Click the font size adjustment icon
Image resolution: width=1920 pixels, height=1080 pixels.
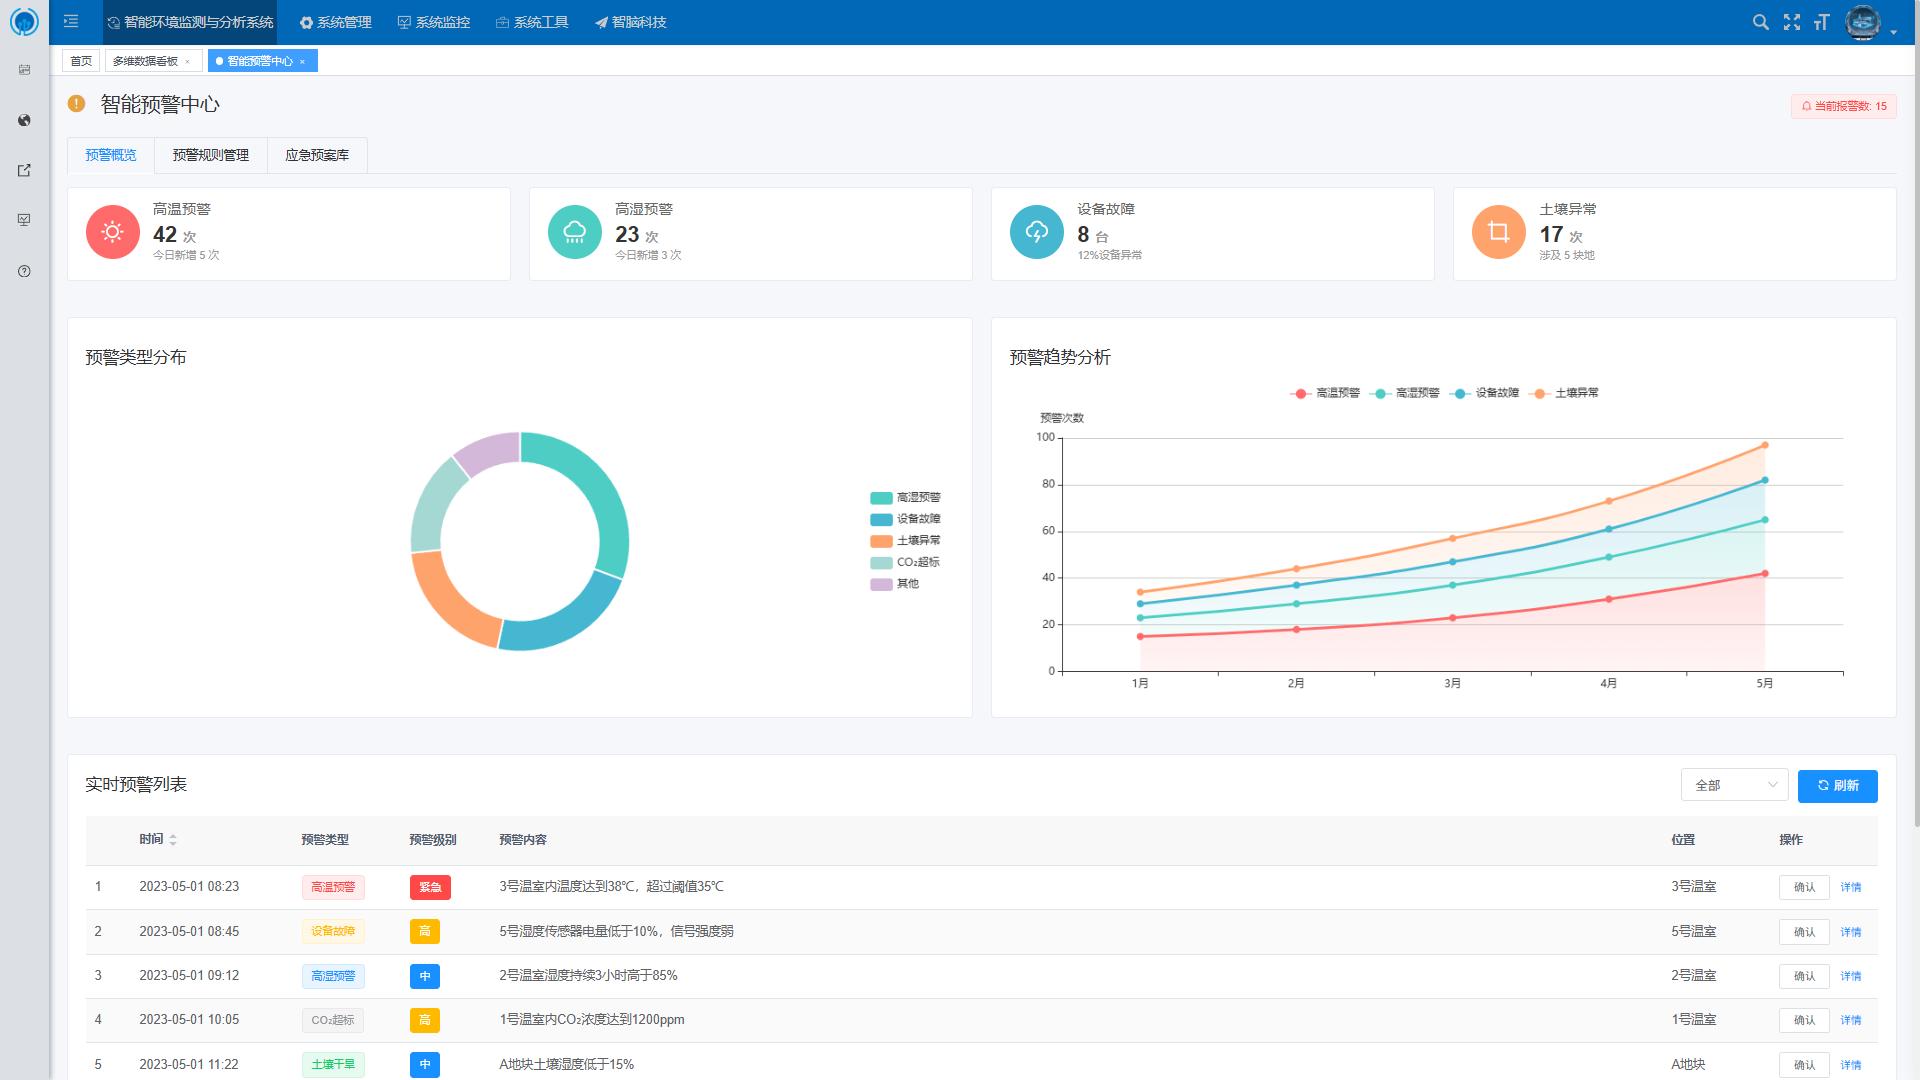pyautogui.click(x=1821, y=22)
